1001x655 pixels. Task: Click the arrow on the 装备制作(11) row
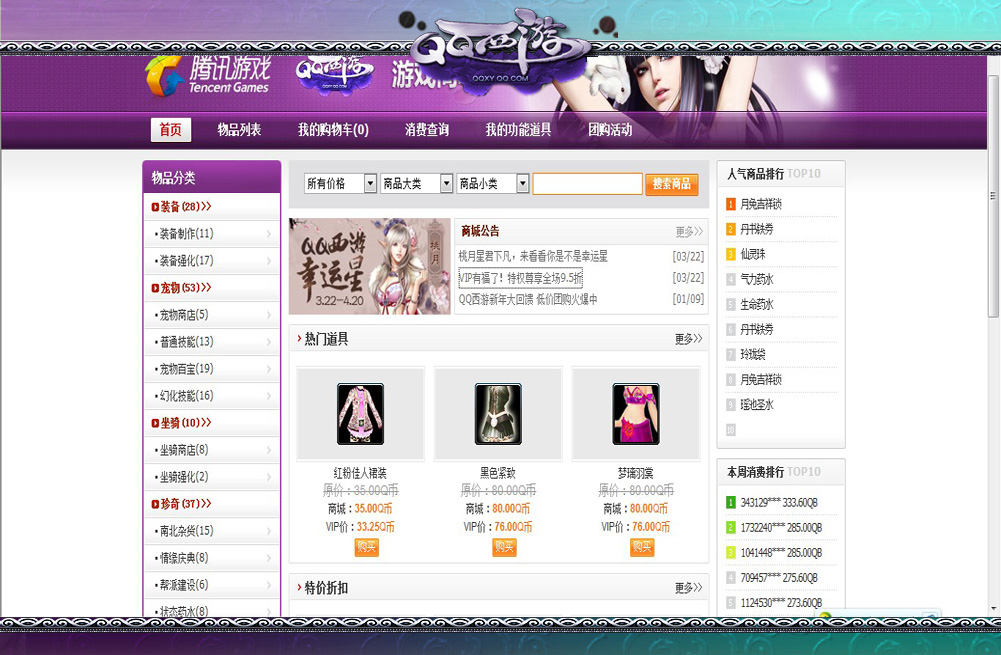[269, 234]
